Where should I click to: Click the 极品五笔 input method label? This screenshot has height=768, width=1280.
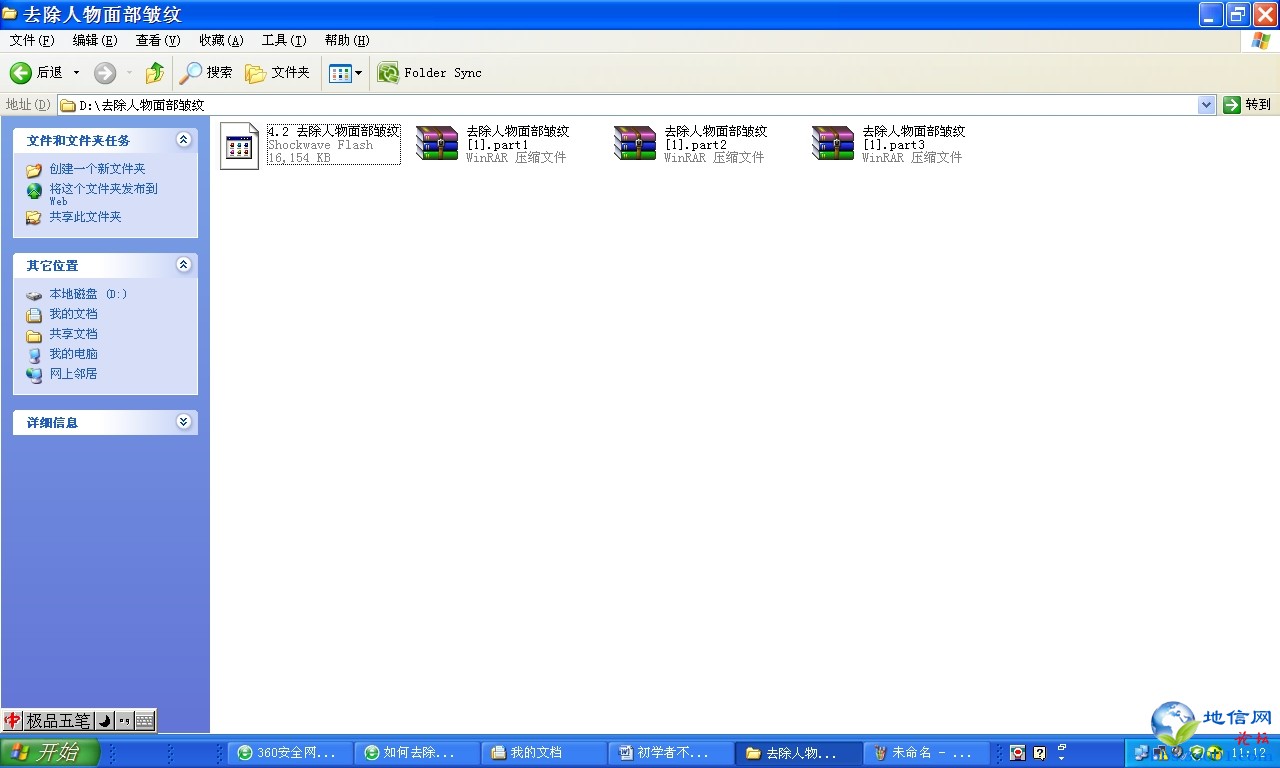pos(59,721)
